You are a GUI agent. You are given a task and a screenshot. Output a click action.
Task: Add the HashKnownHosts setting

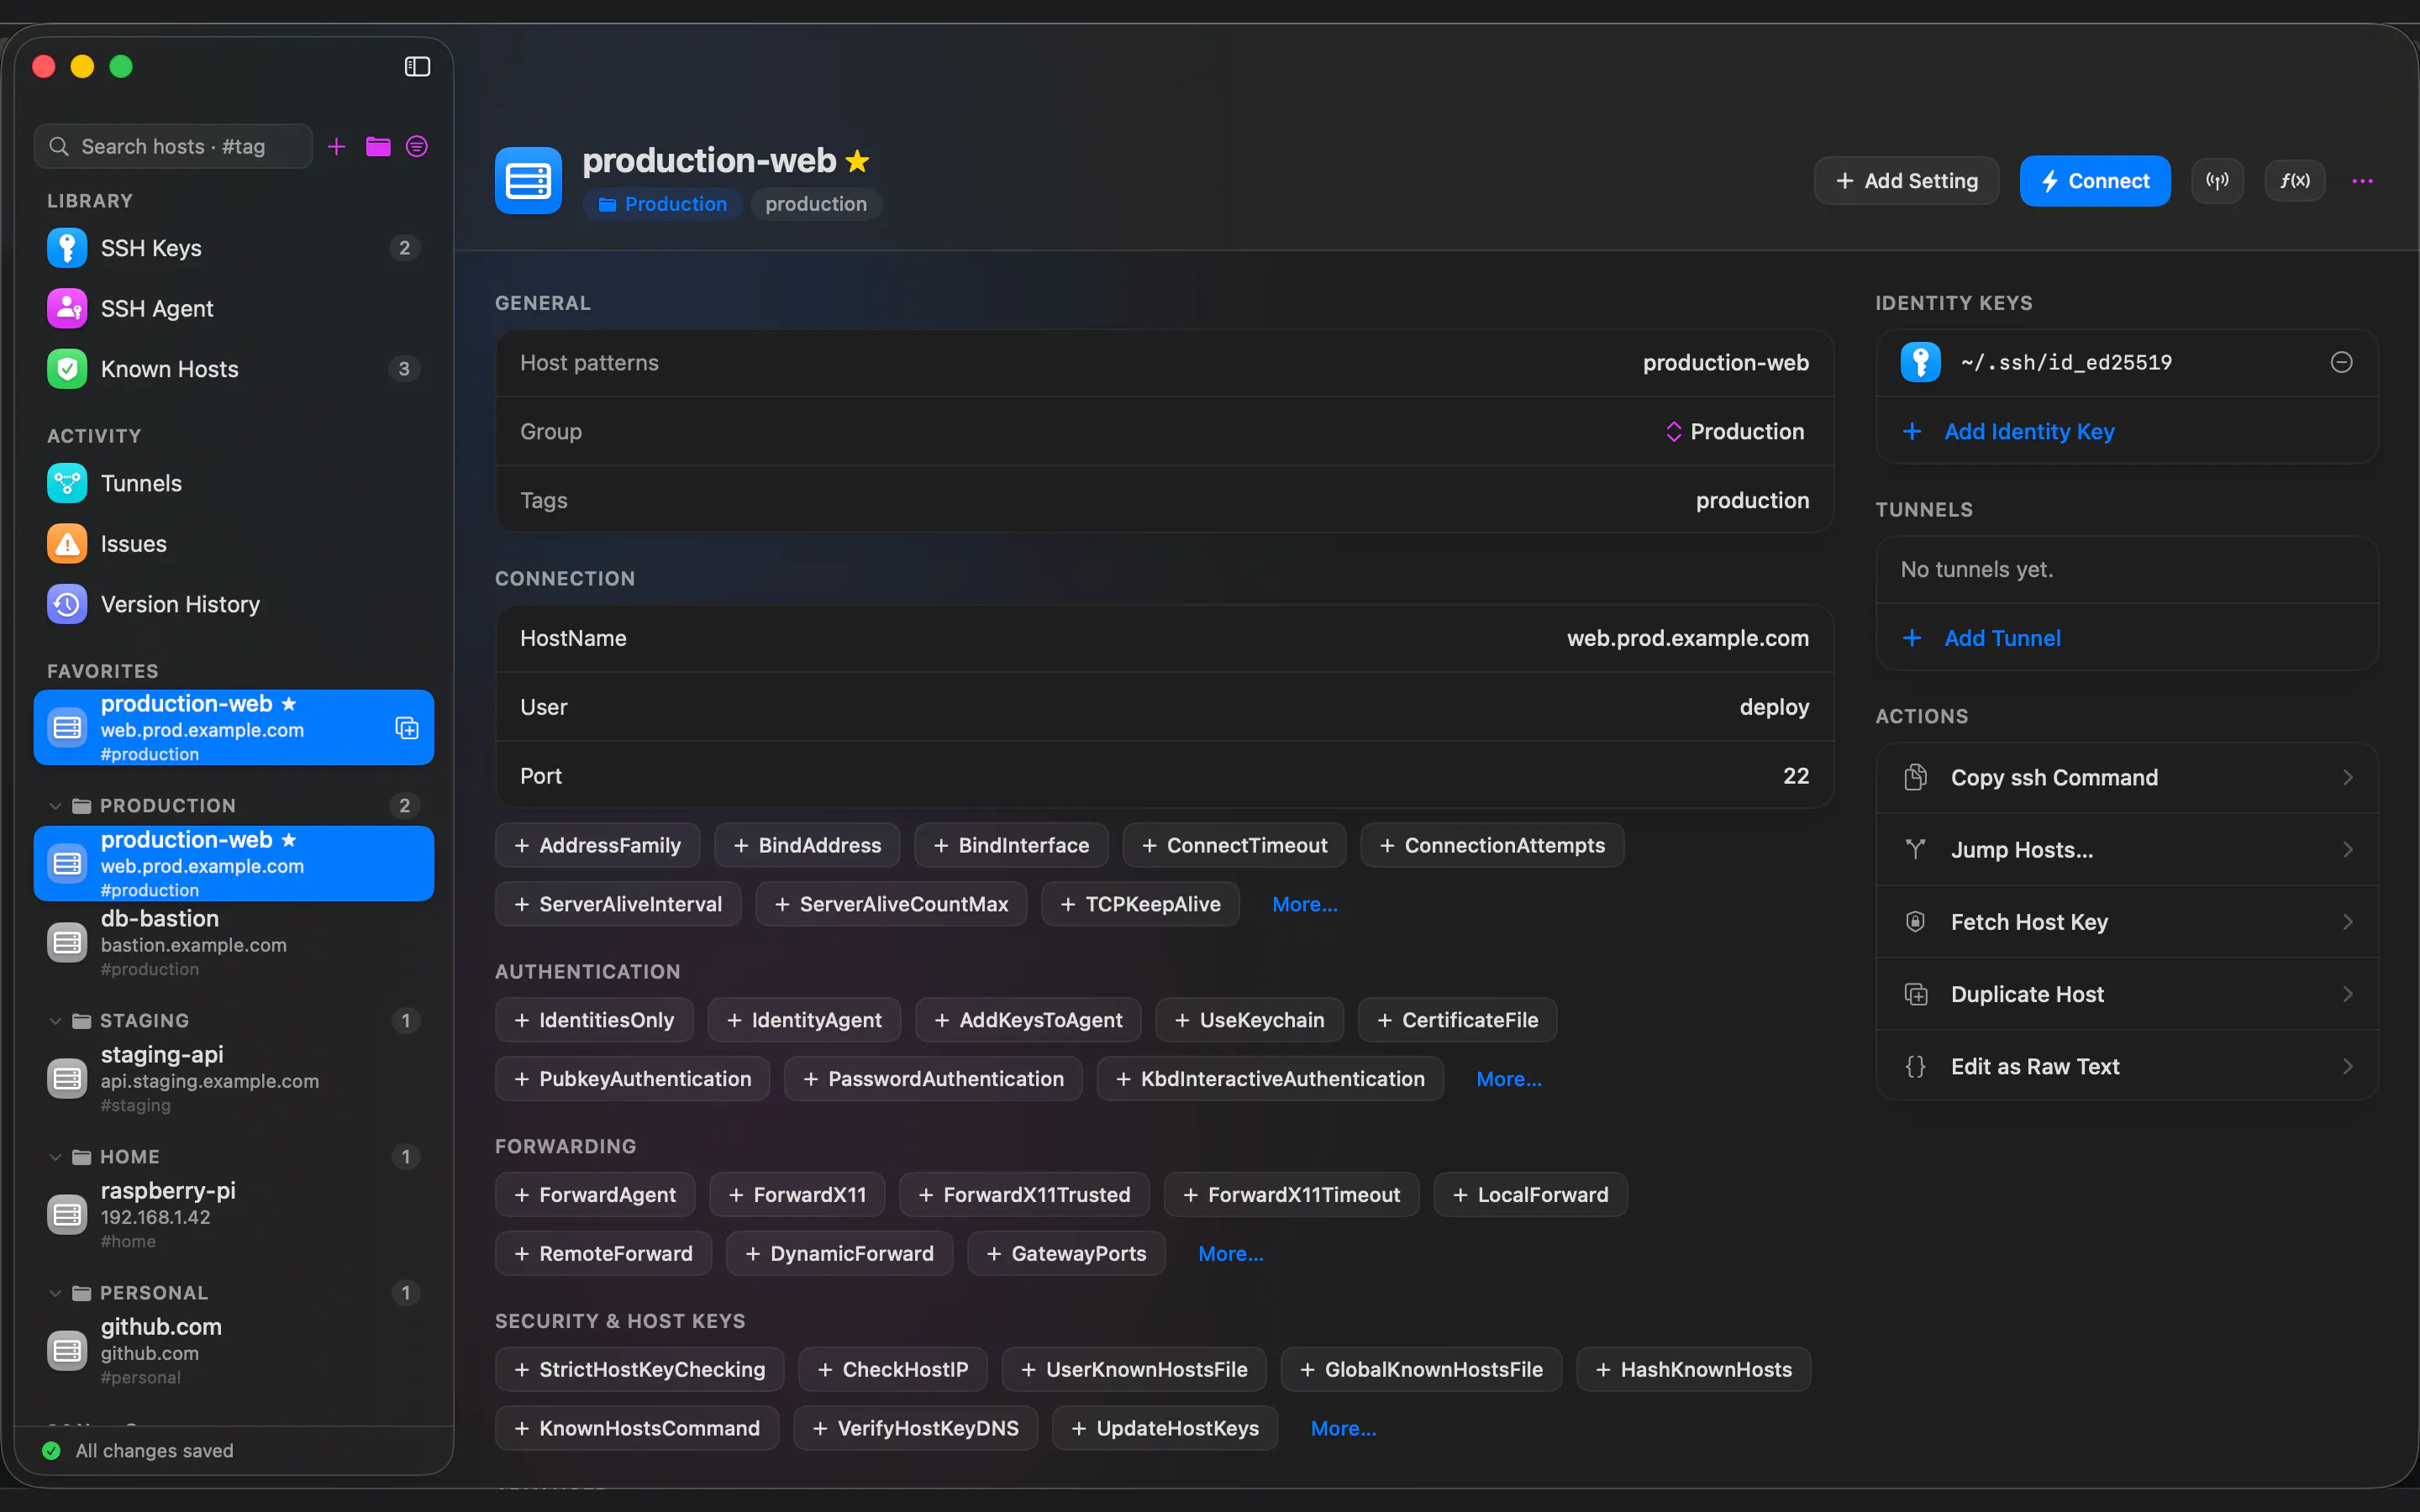(x=1693, y=1369)
